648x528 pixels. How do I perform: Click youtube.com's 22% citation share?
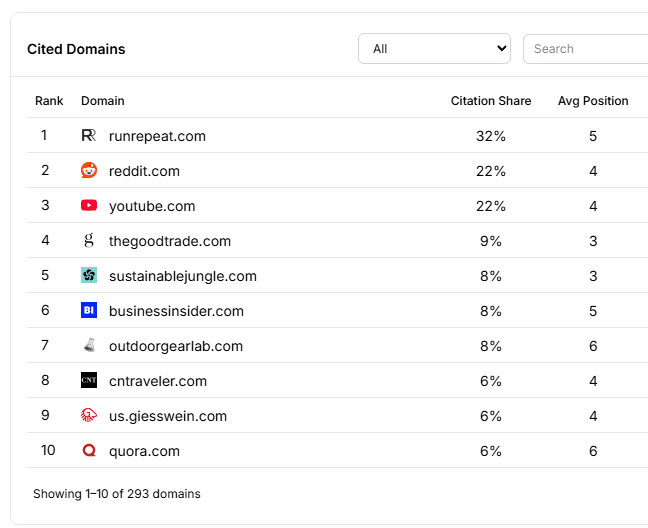pyautogui.click(x=491, y=206)
